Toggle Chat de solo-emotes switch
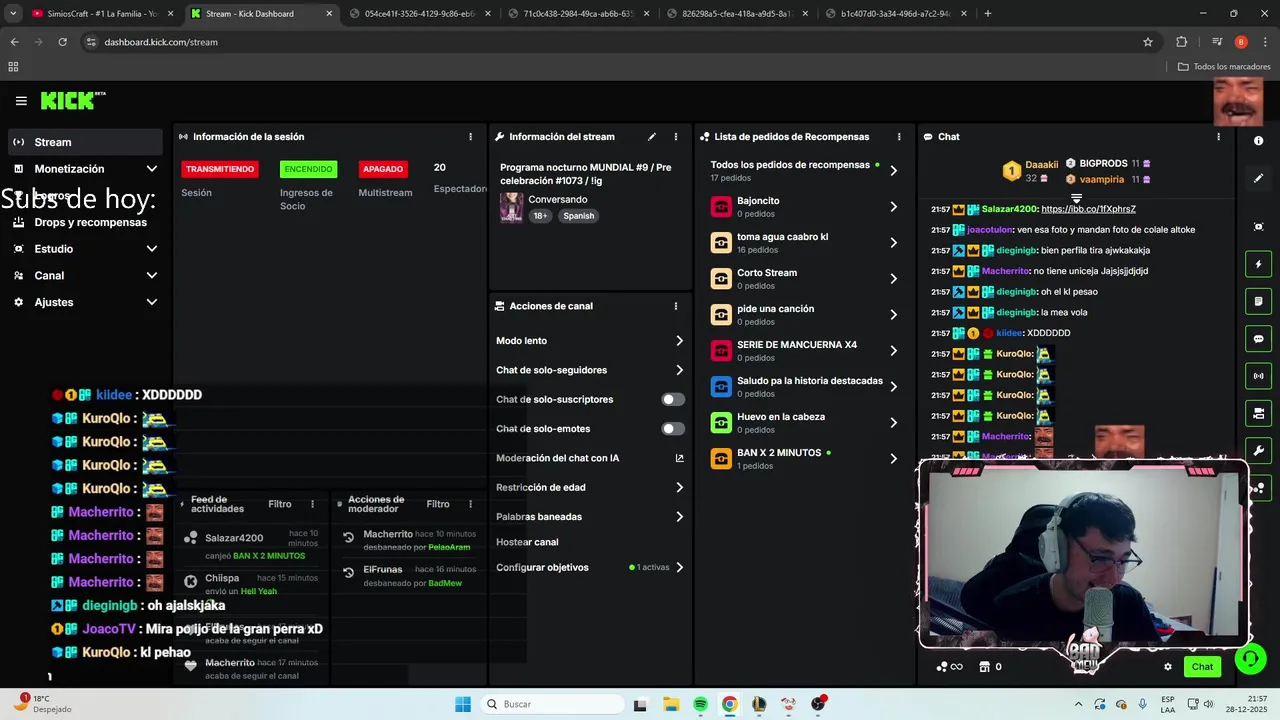The image size is (1280, 720). click(x=673, y=429)
